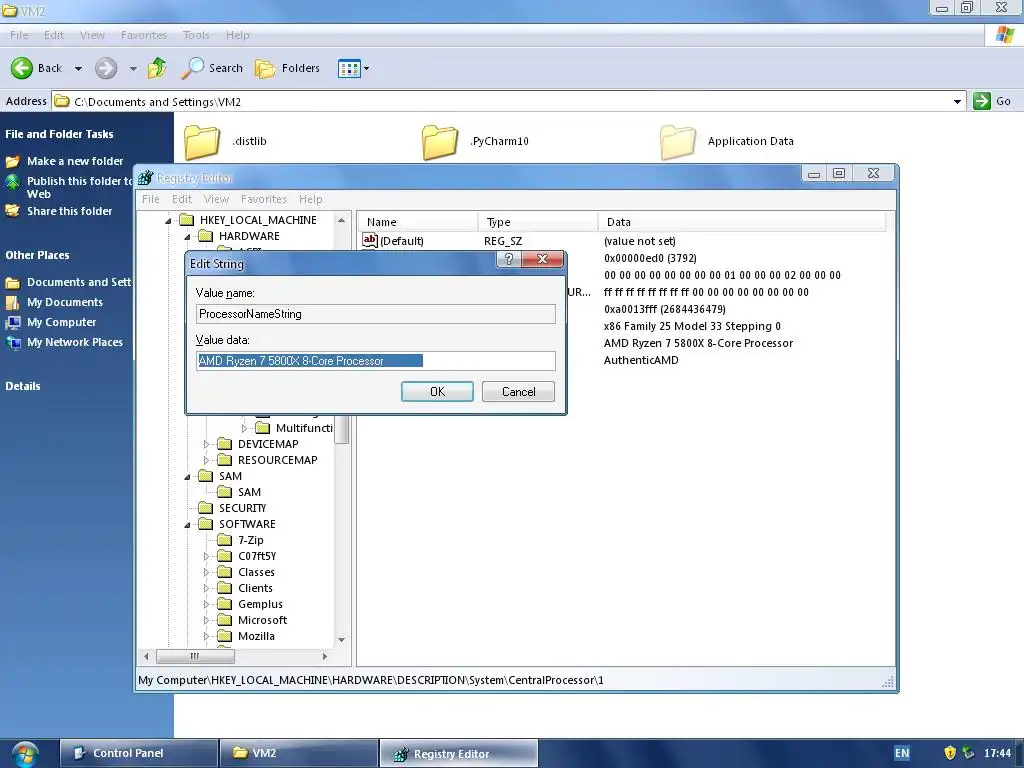The width and height of the screenshot is (1024, 768).
Task: Switch to VM2 taskbar button
Action: click(x=299, y=753)
